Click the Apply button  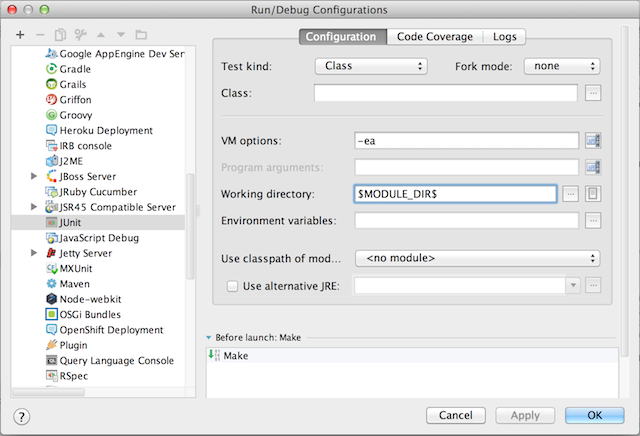[x=525, y=416]
